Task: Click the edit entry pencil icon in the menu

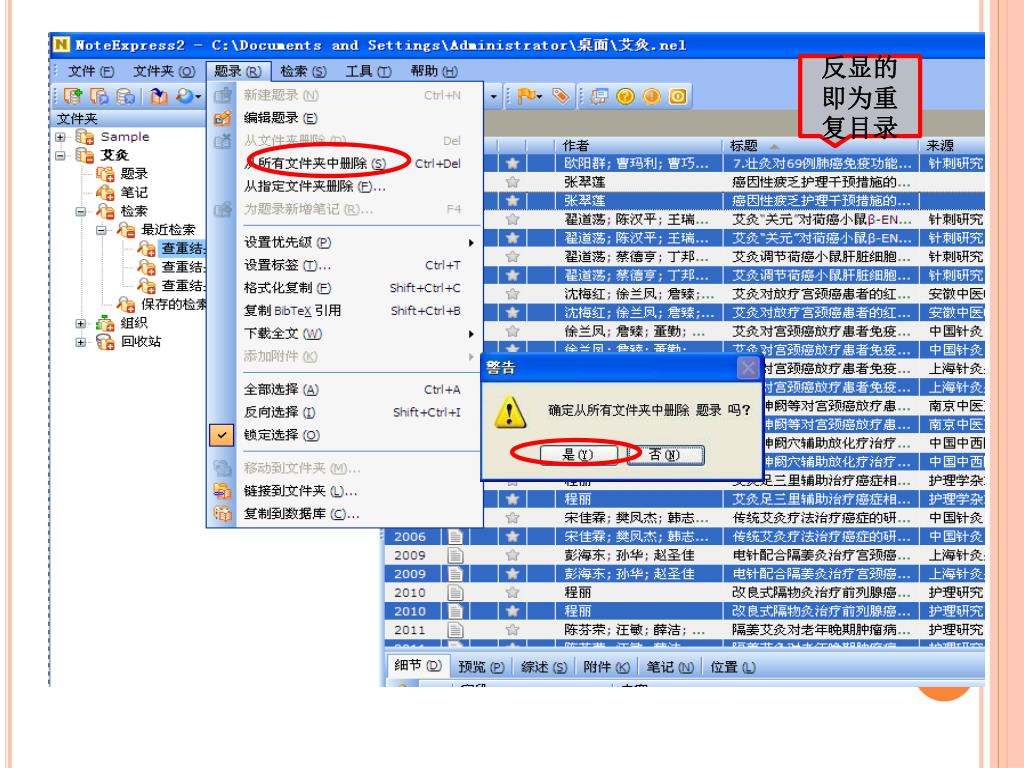Action: 223,118
